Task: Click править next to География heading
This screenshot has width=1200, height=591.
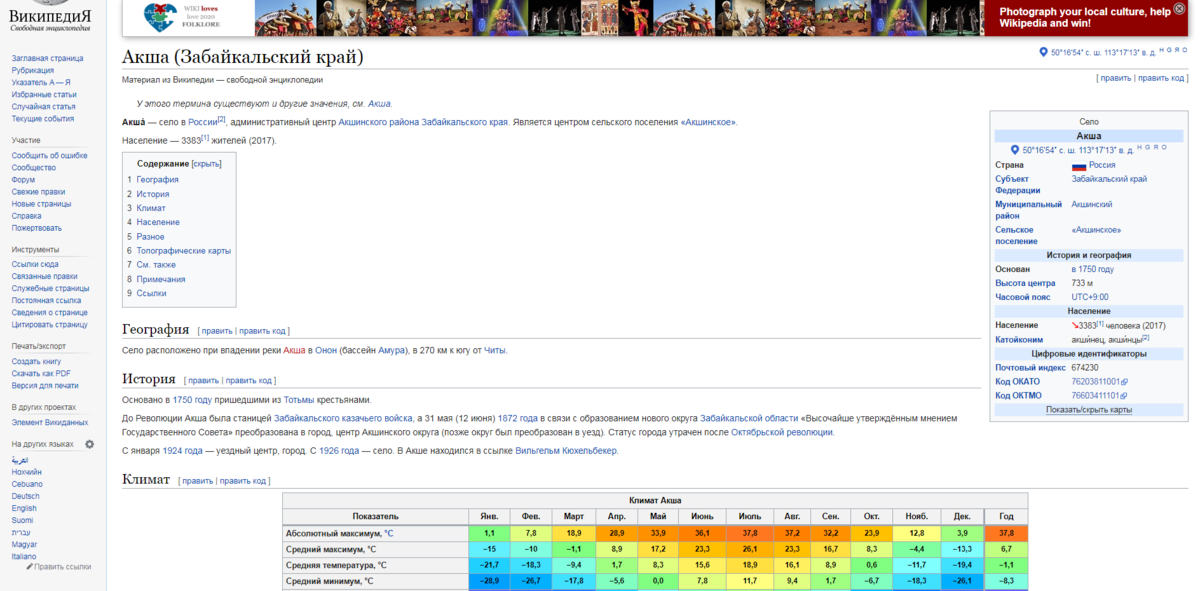Action: pos(215,331)
